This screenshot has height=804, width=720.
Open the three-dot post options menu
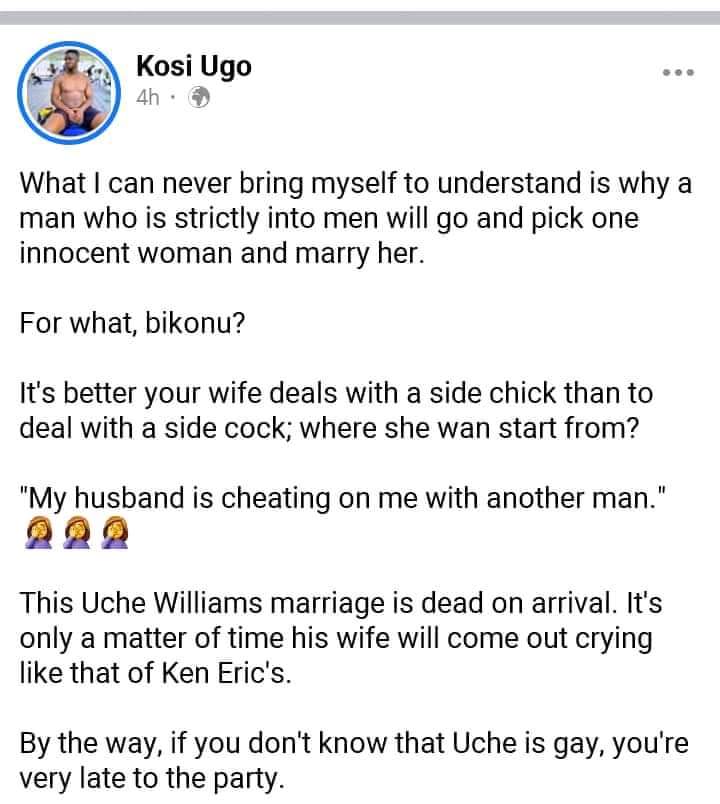(678, 72)
